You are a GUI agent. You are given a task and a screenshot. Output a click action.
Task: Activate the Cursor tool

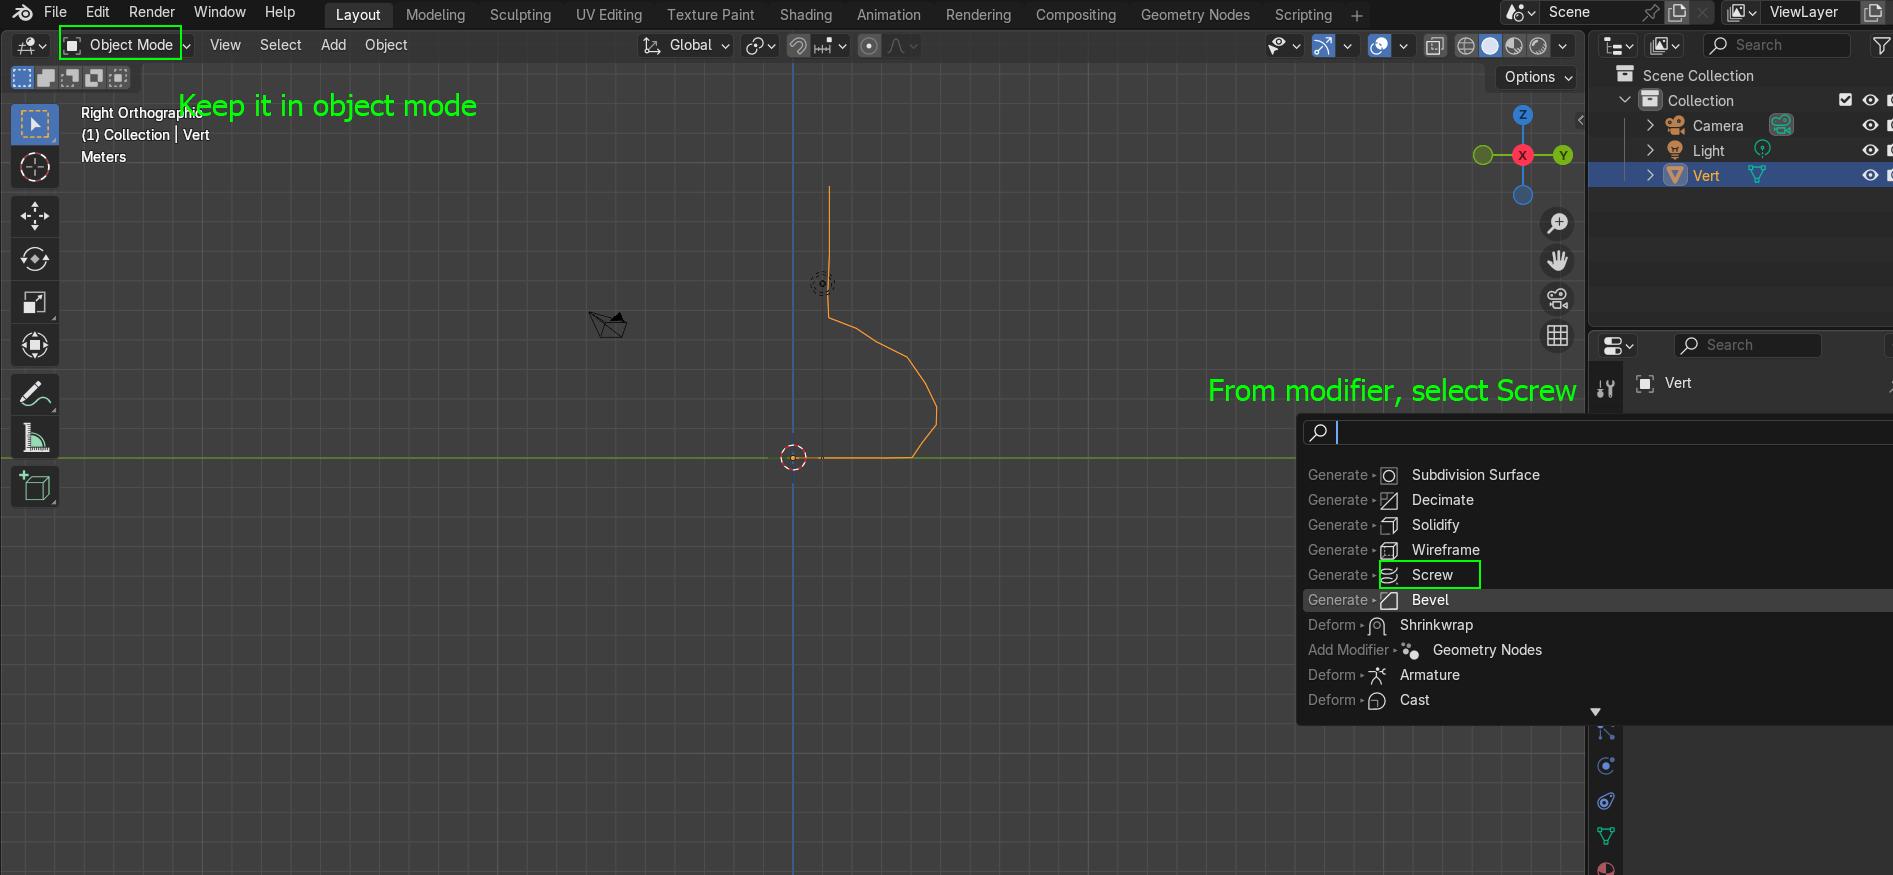pos(35,167)
